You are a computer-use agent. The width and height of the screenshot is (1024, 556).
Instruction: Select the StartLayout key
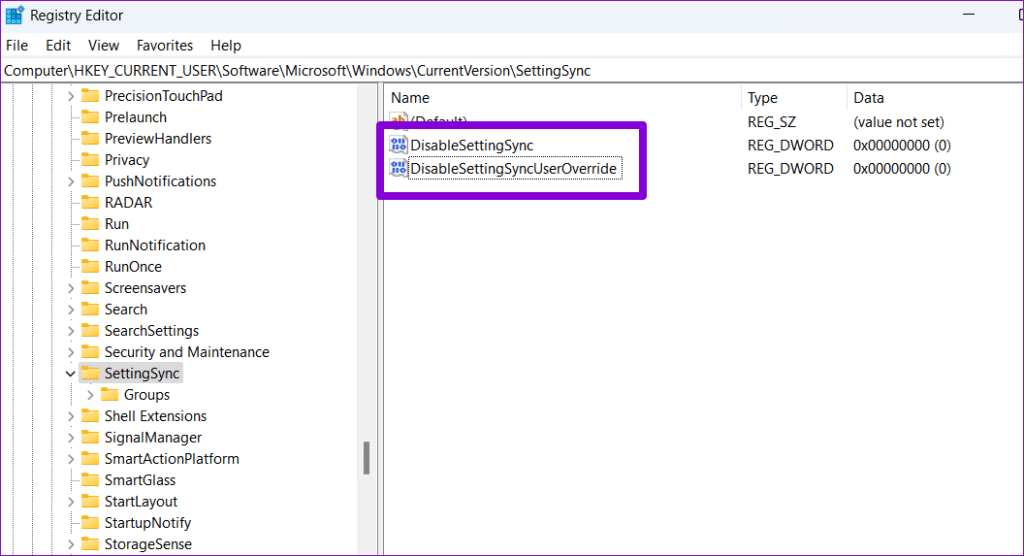click(141, 502)
